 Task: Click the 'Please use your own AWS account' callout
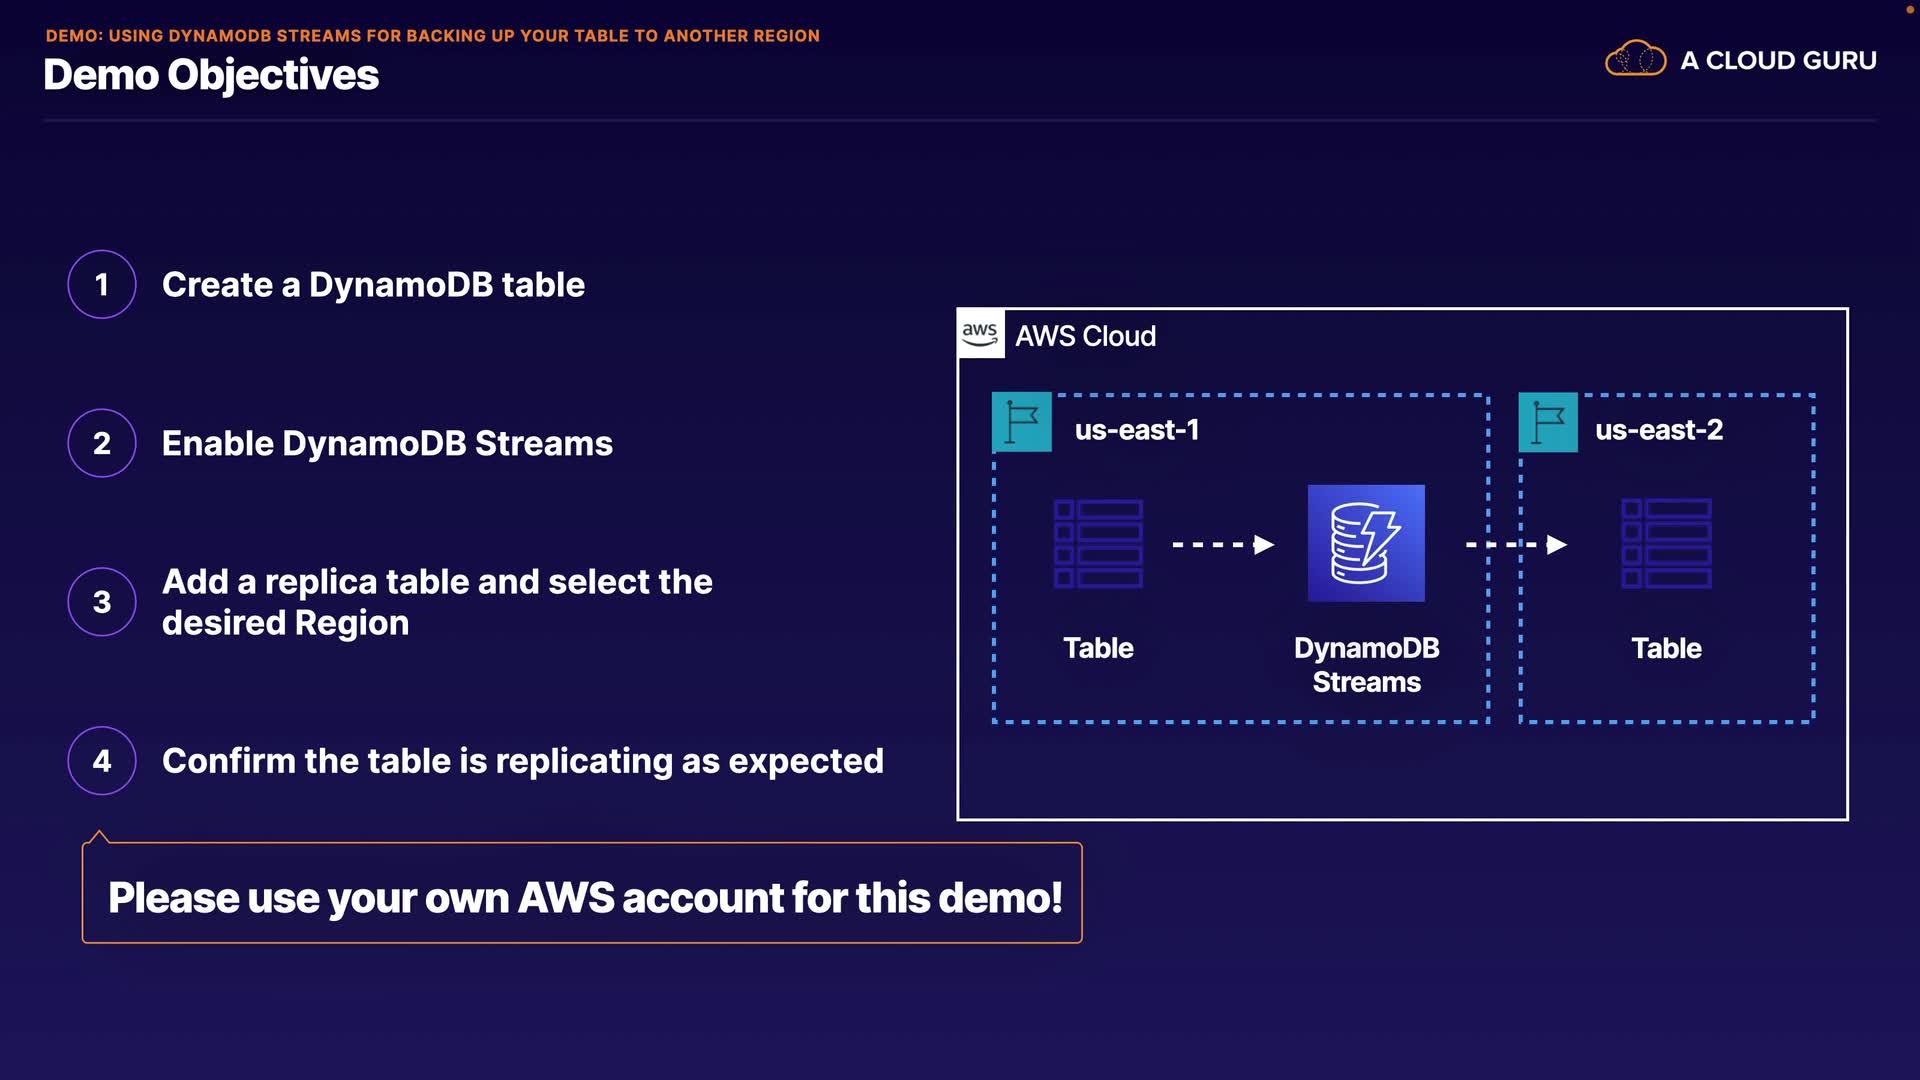coord(584,897)
